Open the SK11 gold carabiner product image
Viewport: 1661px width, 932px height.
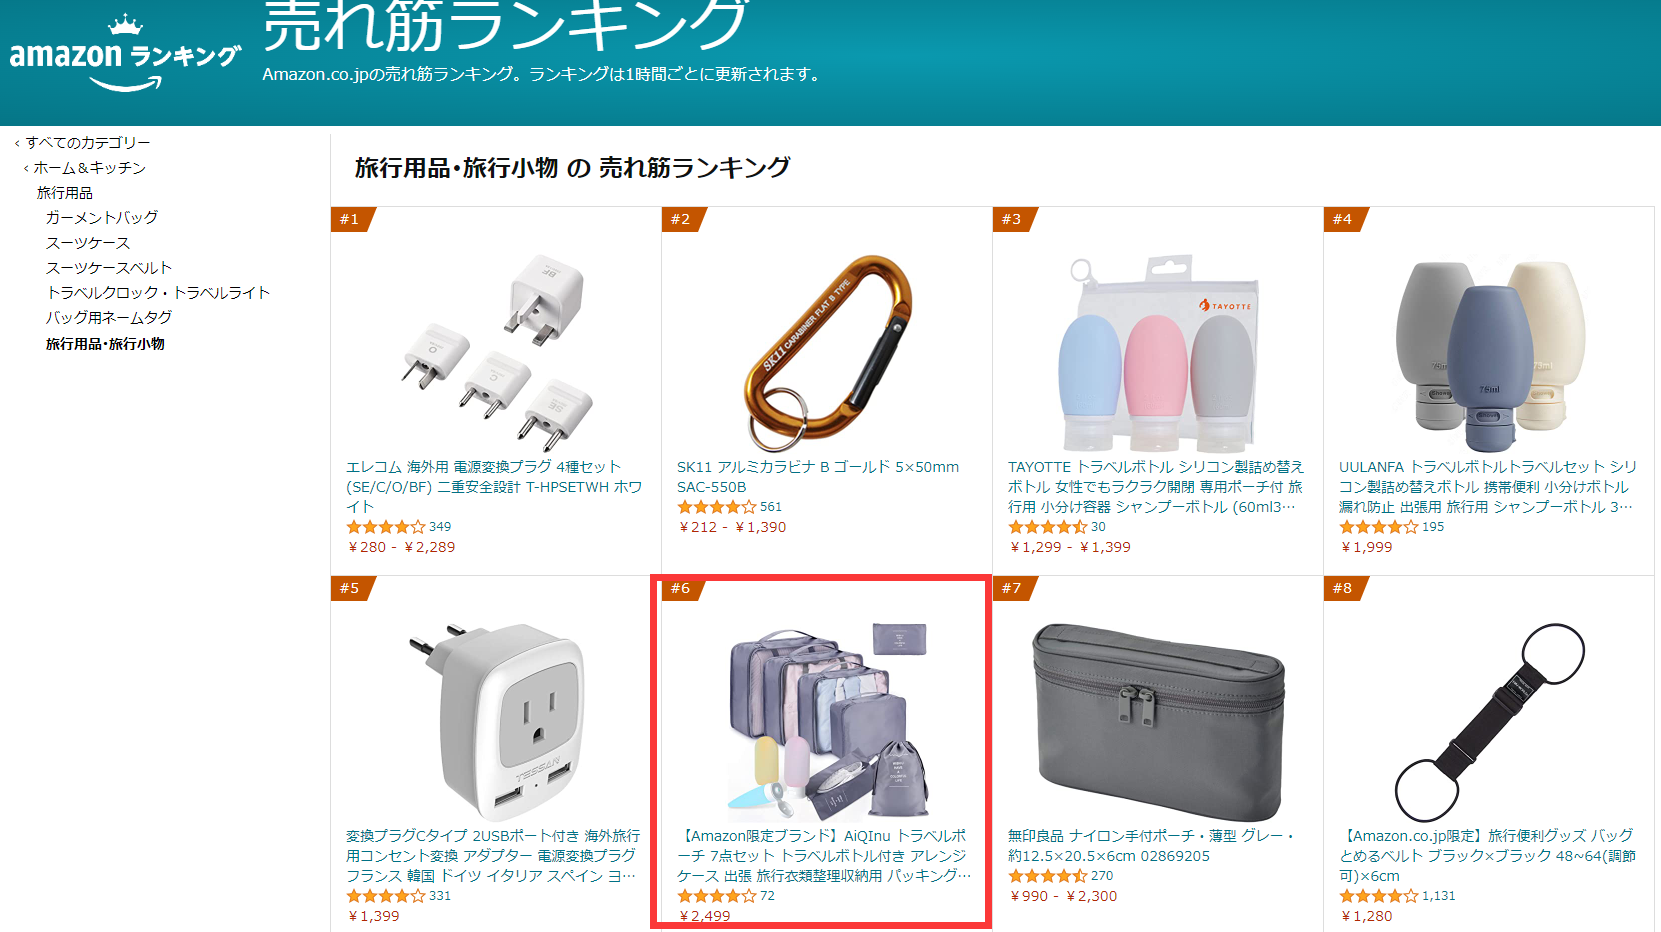coord(827,352)
